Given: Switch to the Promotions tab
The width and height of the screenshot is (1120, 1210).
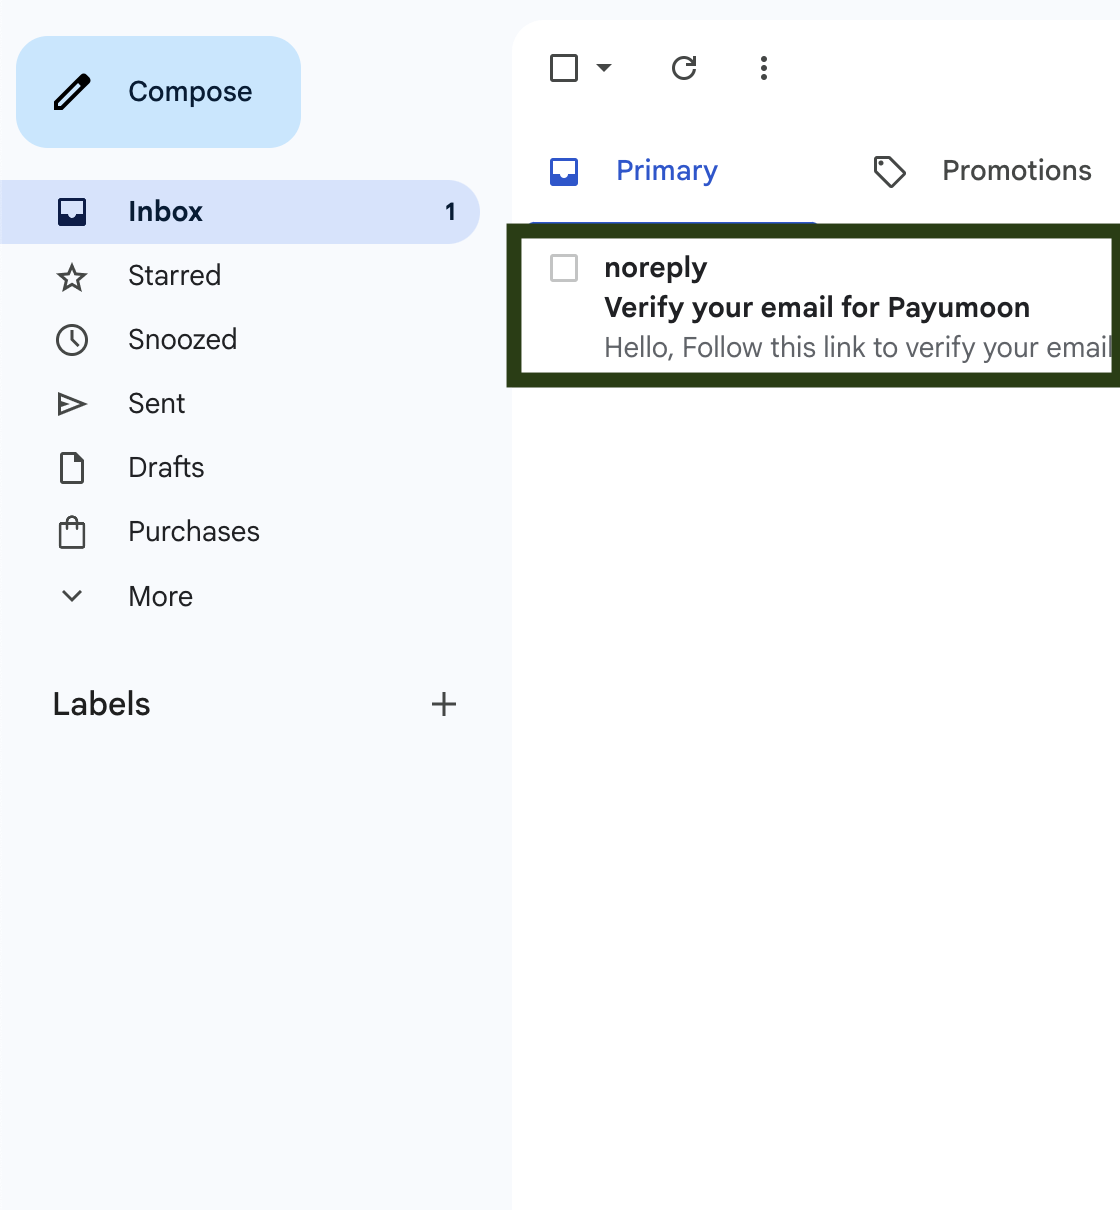Looking at the screenshot, I should point(1016,171).
